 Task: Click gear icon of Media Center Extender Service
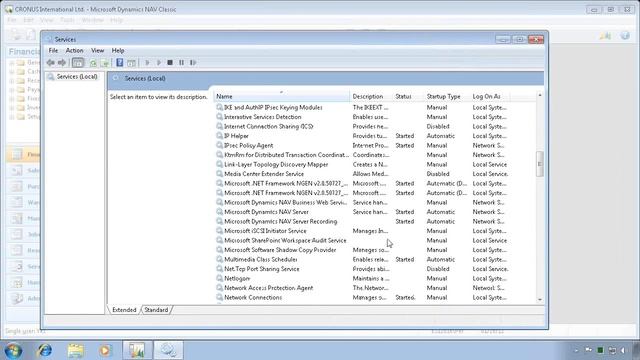[220, 174]
